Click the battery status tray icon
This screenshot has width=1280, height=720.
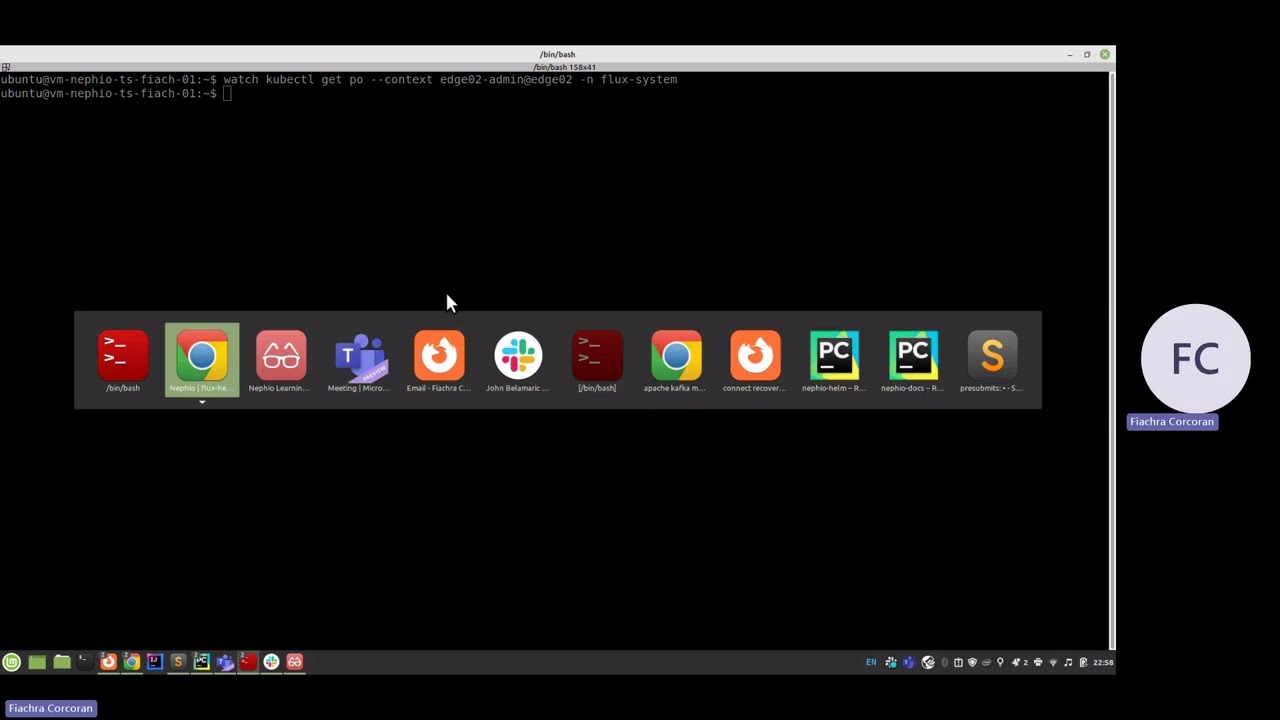point(1083,662)
